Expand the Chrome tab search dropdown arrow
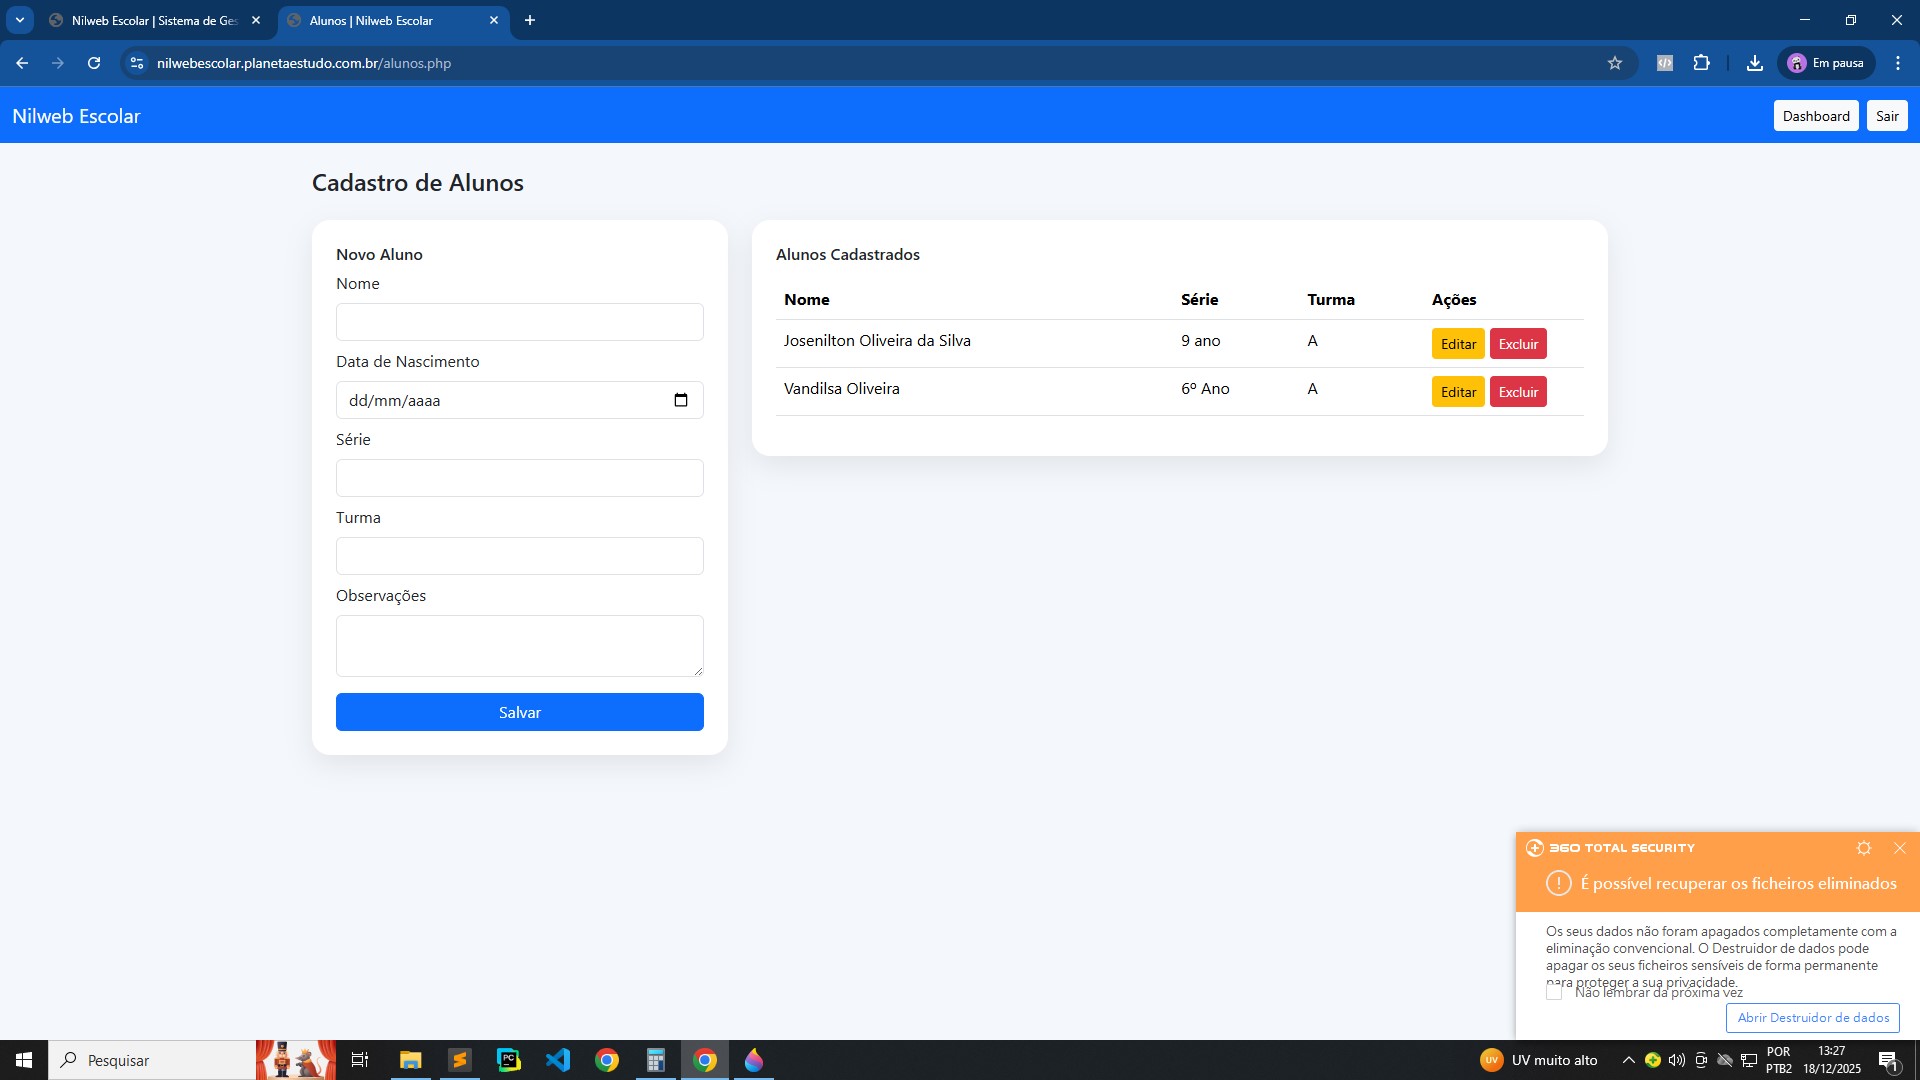This screenshot has width=1920, height=1080. point(19,20)
